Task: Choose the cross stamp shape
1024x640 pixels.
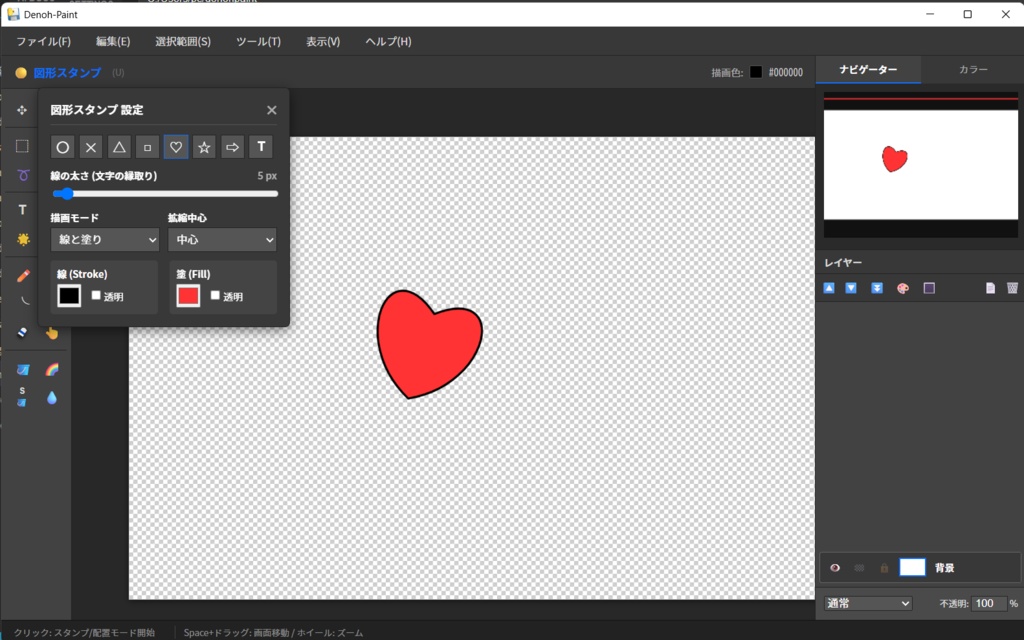Action: (x=91, y=147)
